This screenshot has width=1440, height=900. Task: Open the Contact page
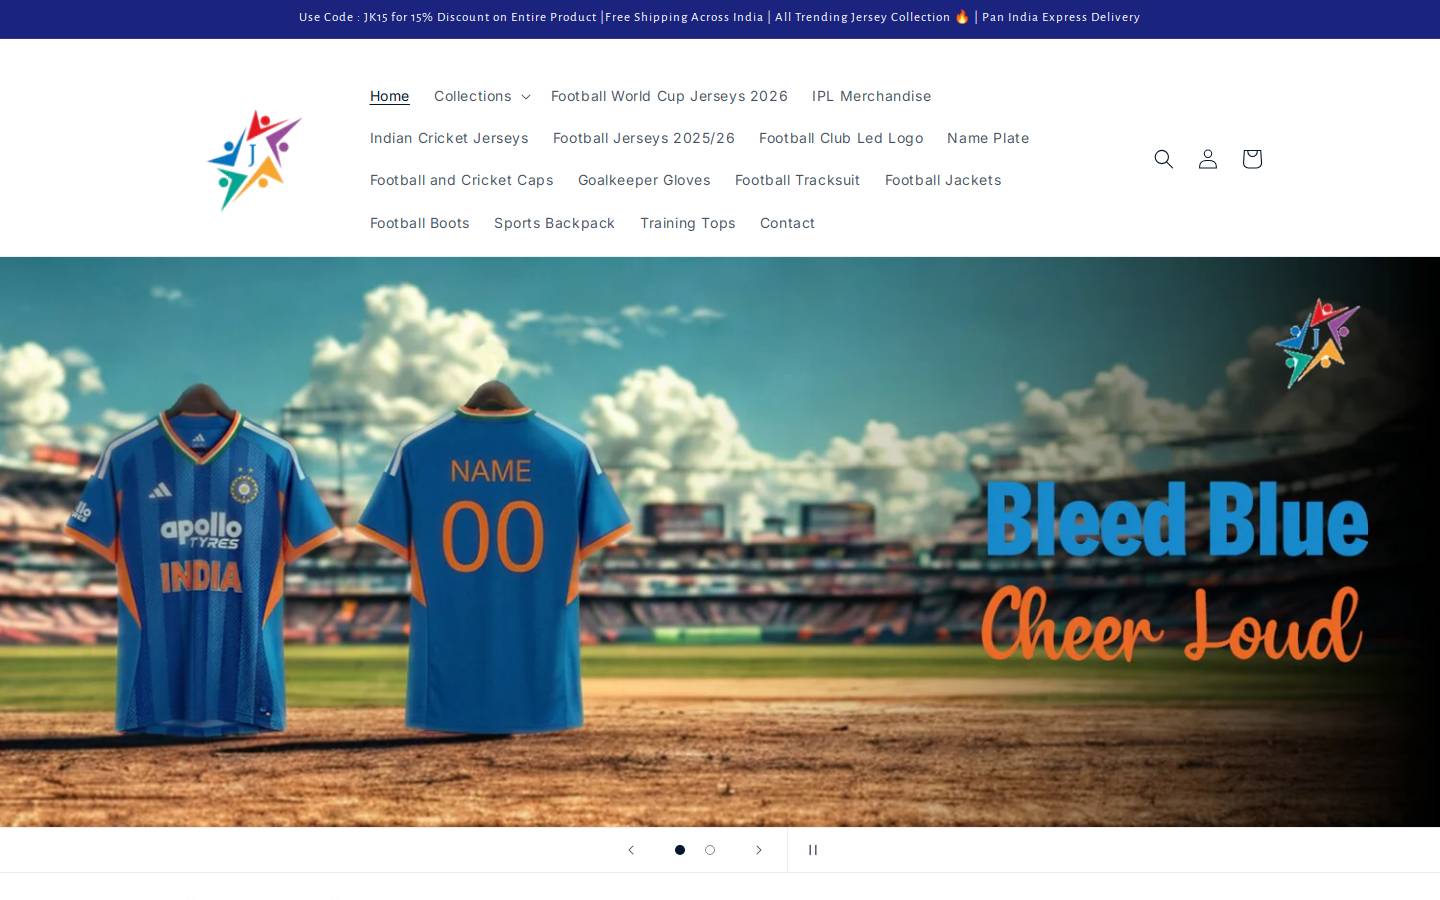(x=787, y=223)
